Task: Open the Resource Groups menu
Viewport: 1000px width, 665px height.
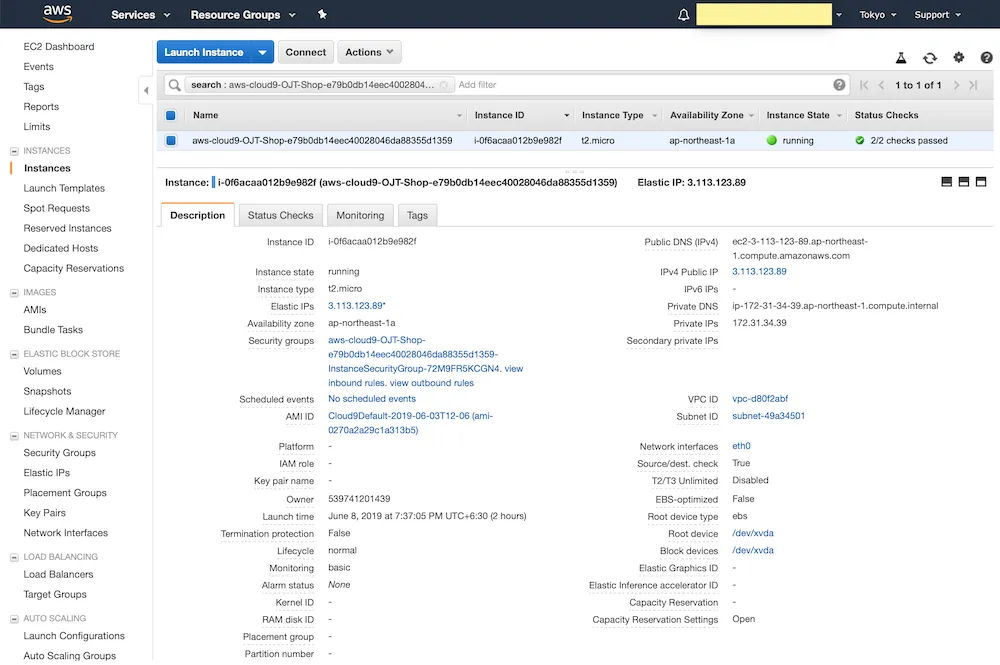Action: tap(243, 15)
